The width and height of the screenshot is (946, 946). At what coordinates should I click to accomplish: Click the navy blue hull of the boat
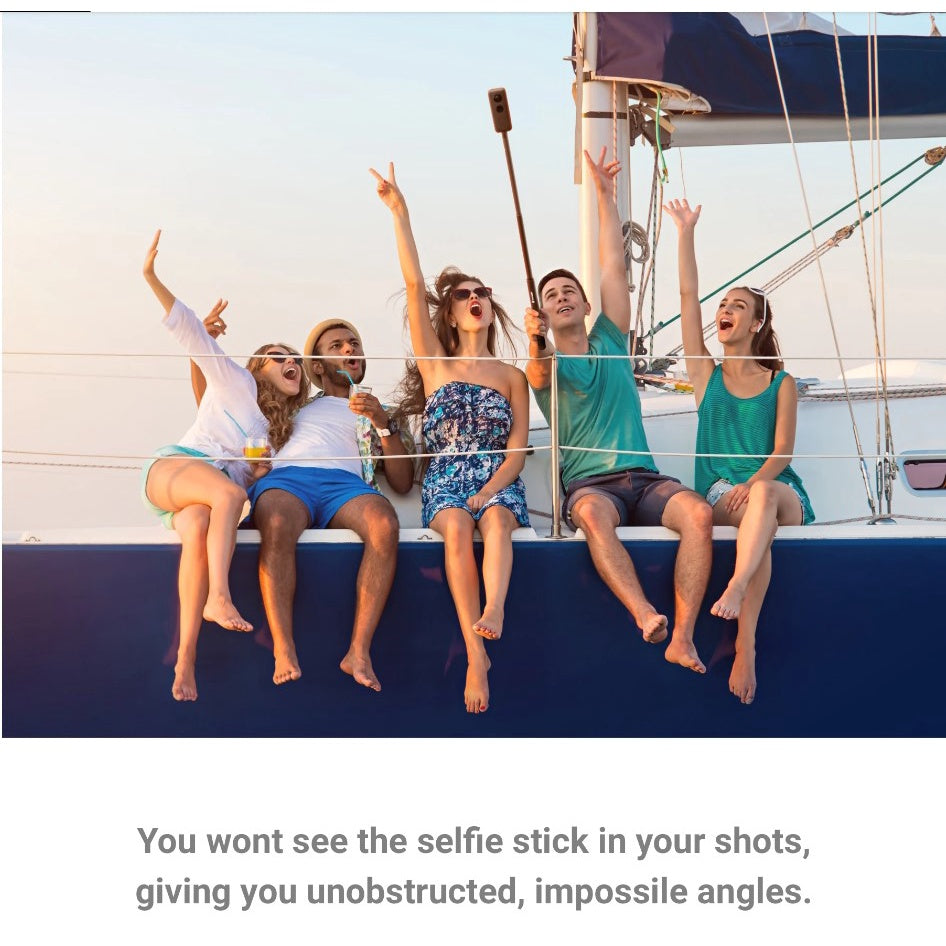(x=474, y=640)
